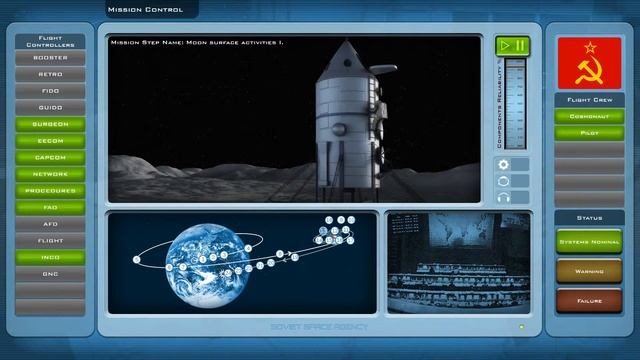The width and height of the screenshot is (640, 360).
Task: Open the gear settings icon
Action: coord(503,164)
